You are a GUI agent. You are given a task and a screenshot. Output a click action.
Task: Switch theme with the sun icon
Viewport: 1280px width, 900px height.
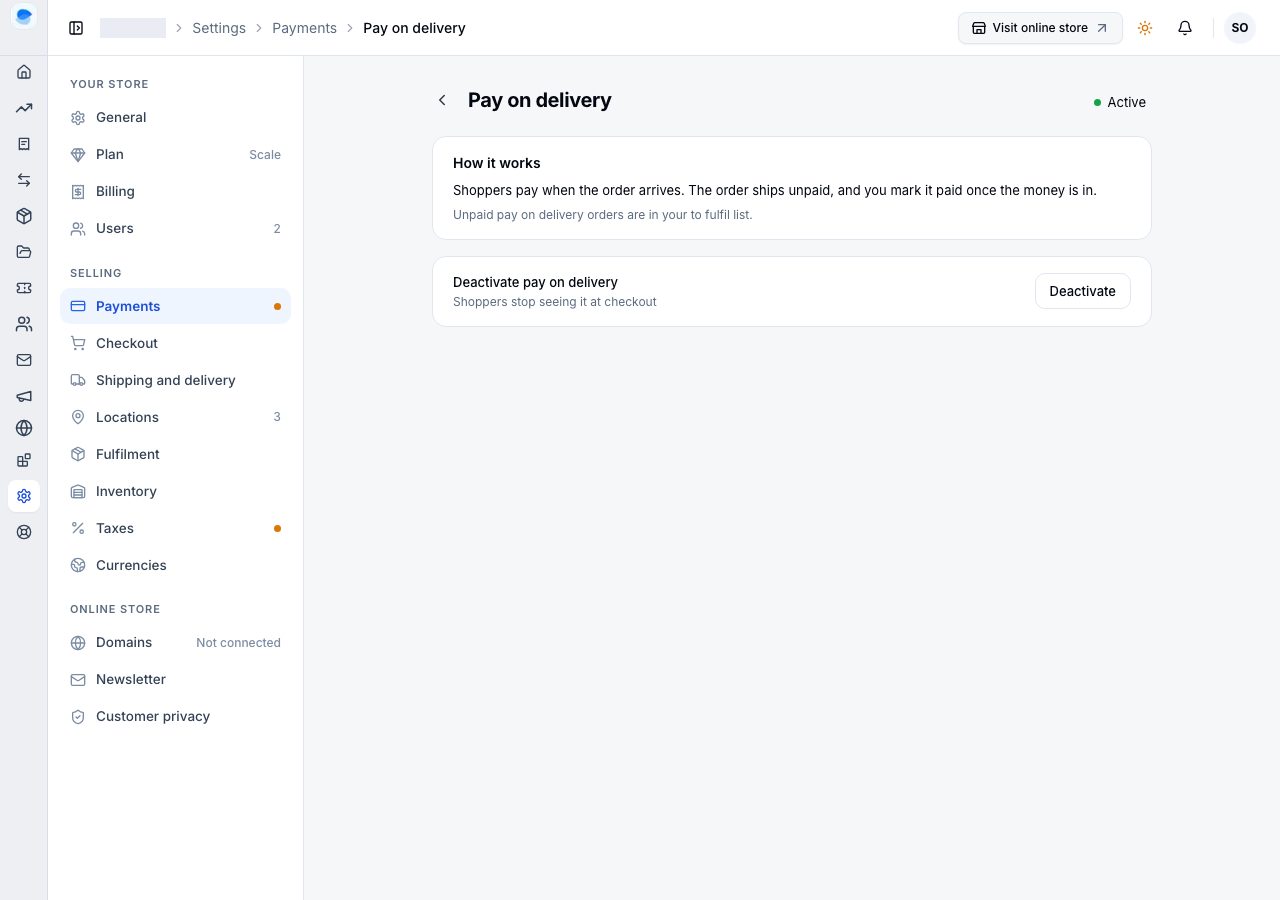[1145, 28]
